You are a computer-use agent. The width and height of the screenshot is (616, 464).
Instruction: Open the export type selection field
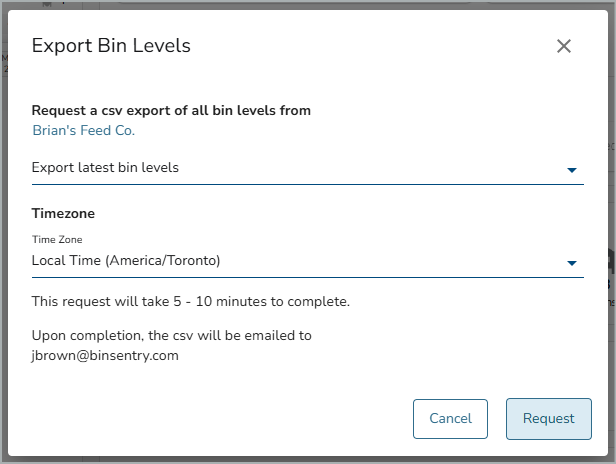(x=308, y=168)
